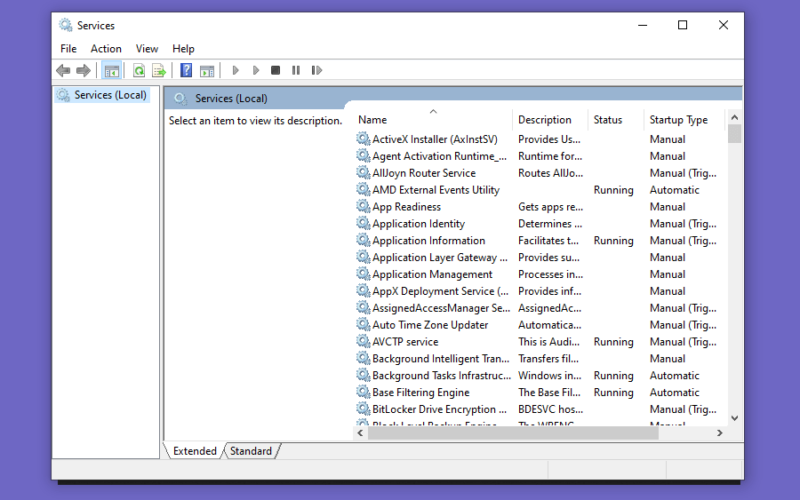Viewport: 800px width, 500px height.
Task: Click the Back arrow toolbar icon
Action: coord(63,70)
